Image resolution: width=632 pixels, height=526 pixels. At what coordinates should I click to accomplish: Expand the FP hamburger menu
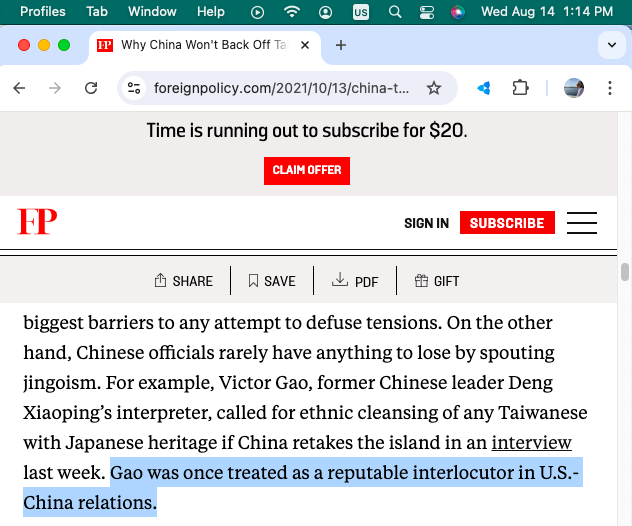coord(581,223)
